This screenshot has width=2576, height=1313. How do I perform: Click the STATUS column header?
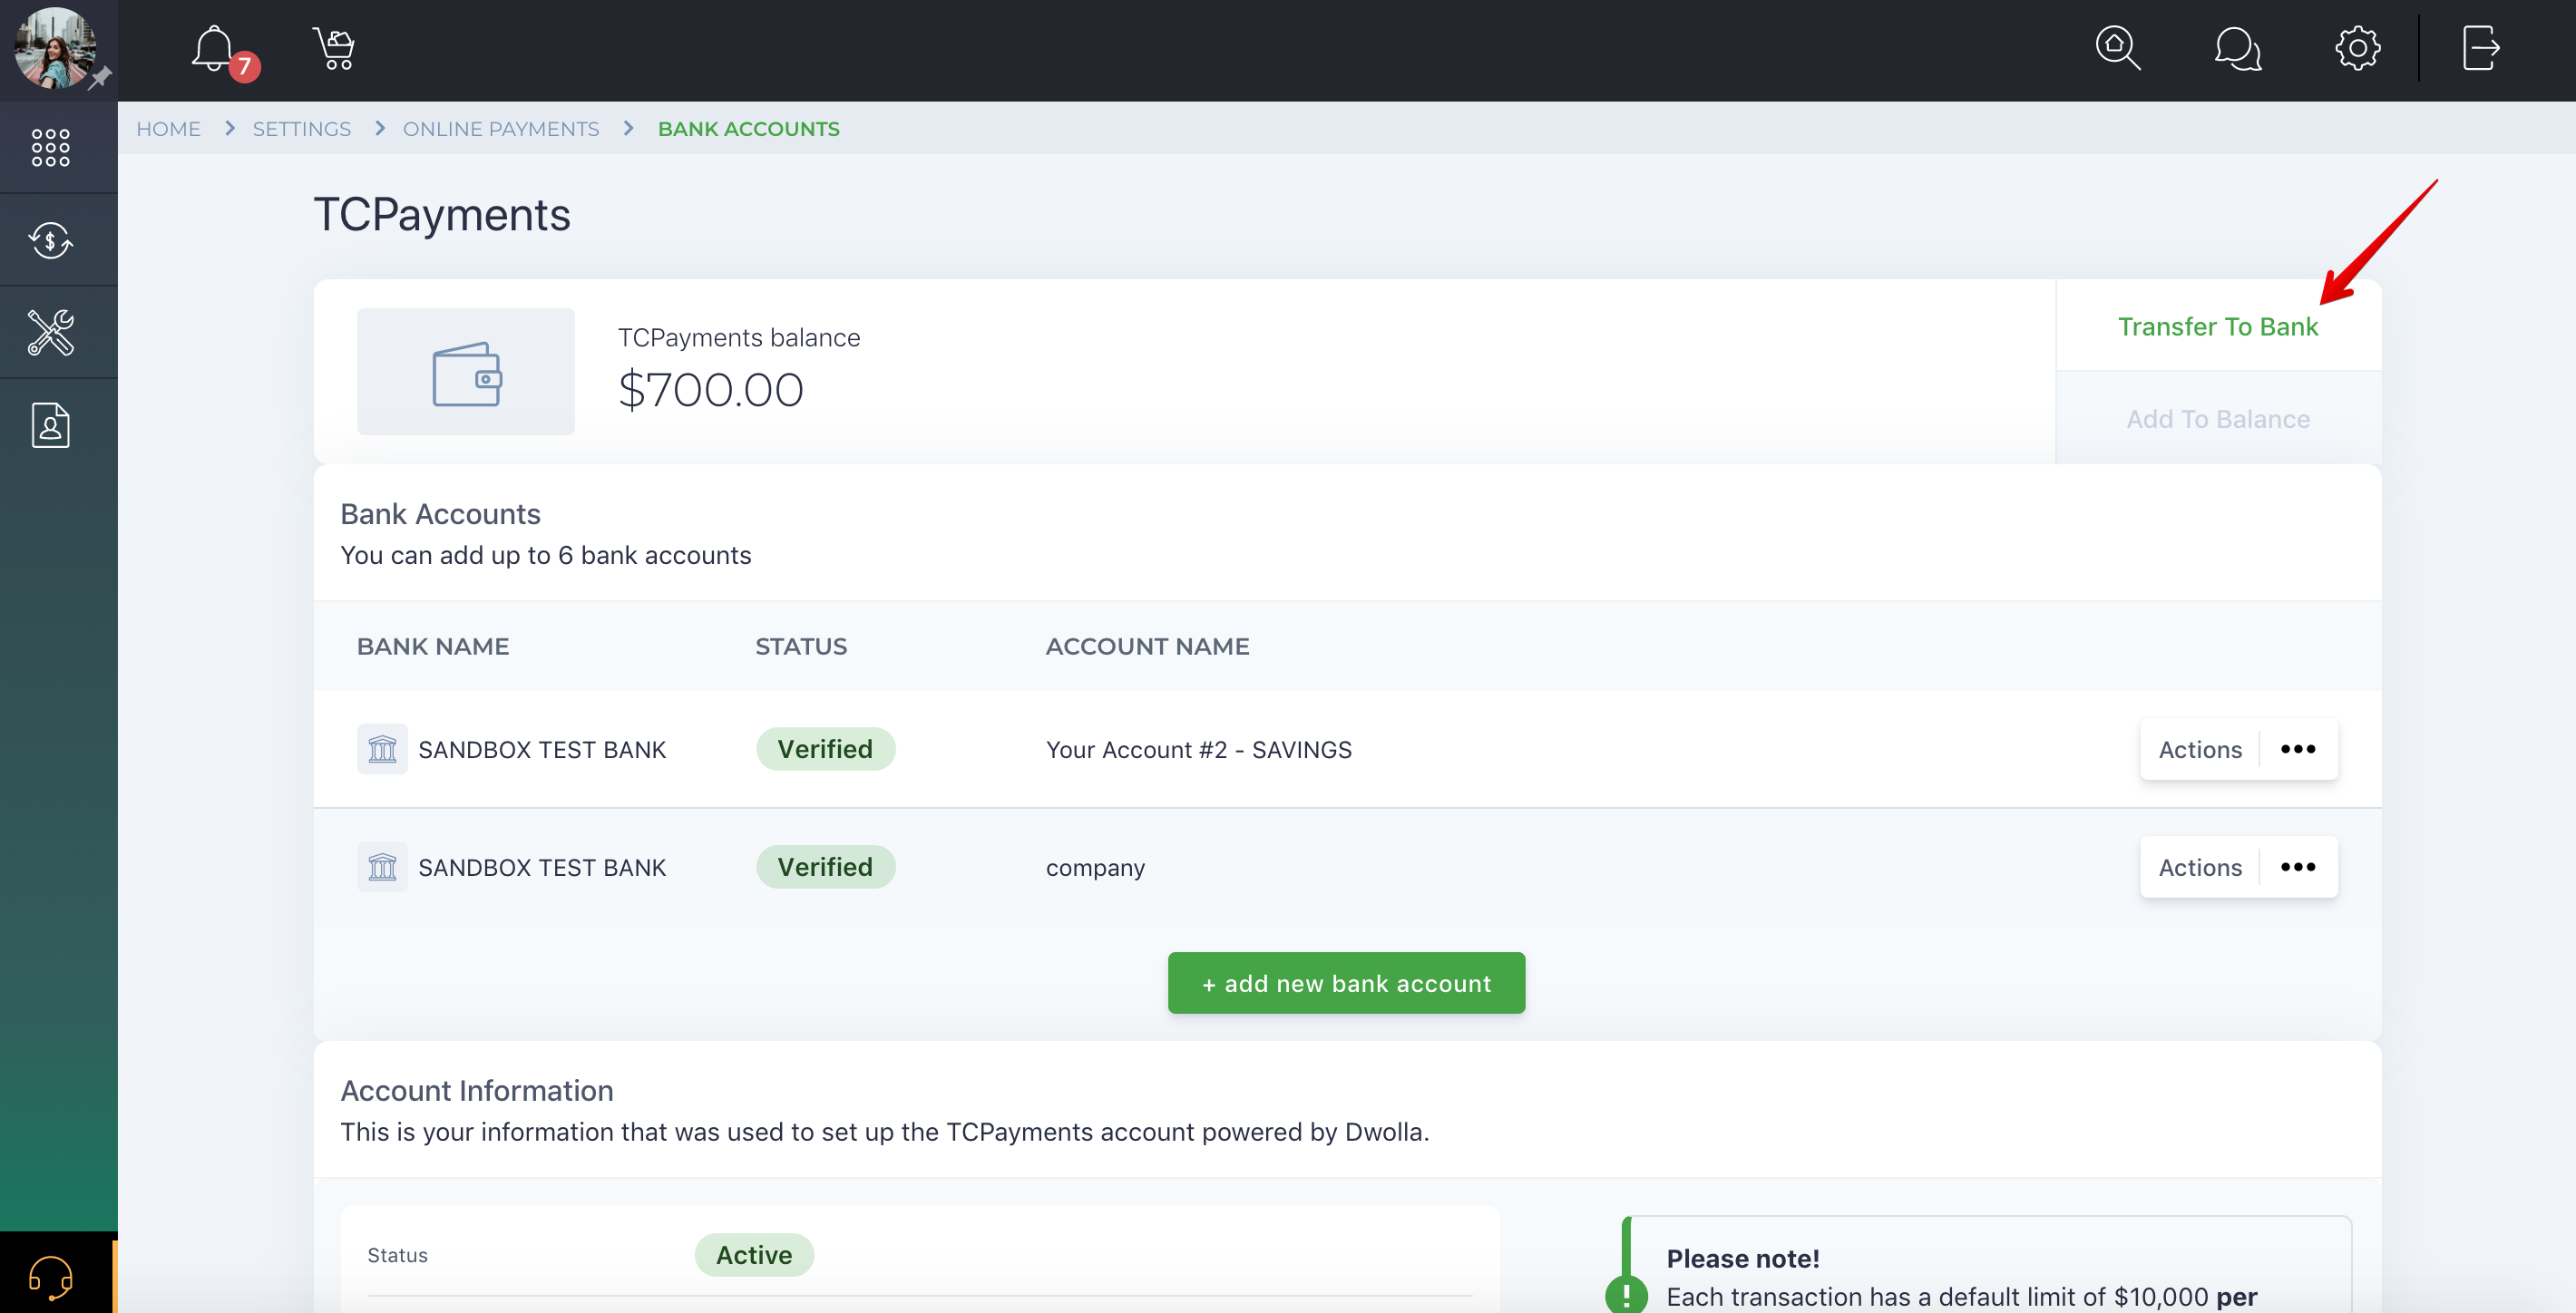tap(801, 646)
